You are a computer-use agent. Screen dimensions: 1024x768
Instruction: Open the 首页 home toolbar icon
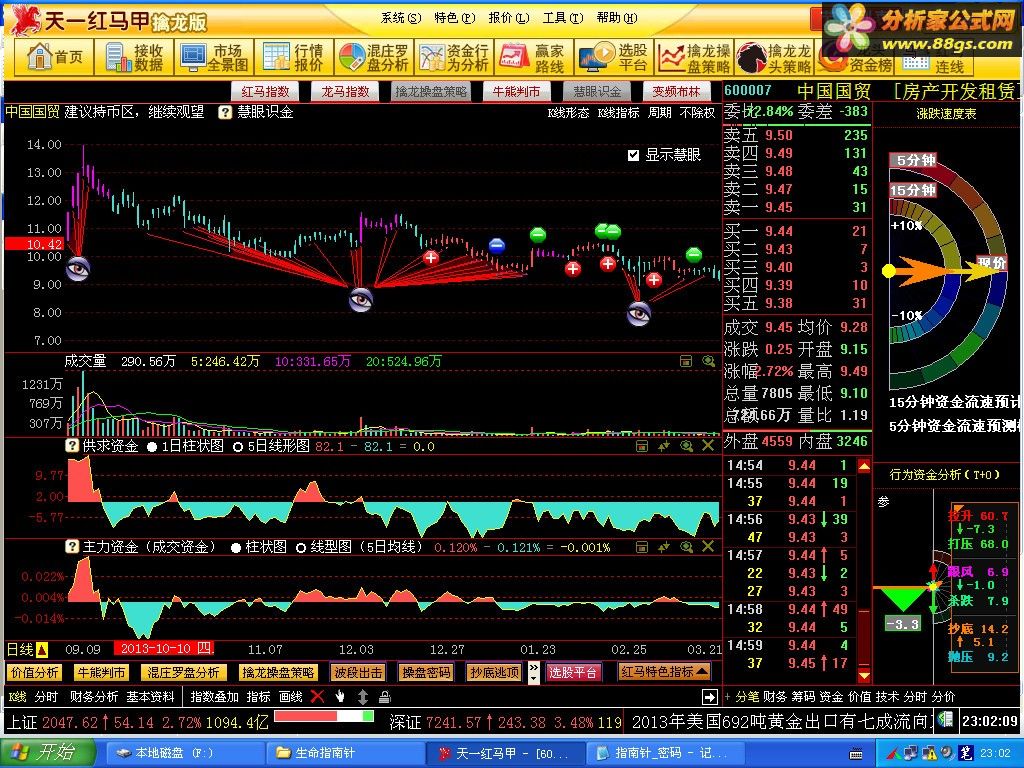click(55, 57)
